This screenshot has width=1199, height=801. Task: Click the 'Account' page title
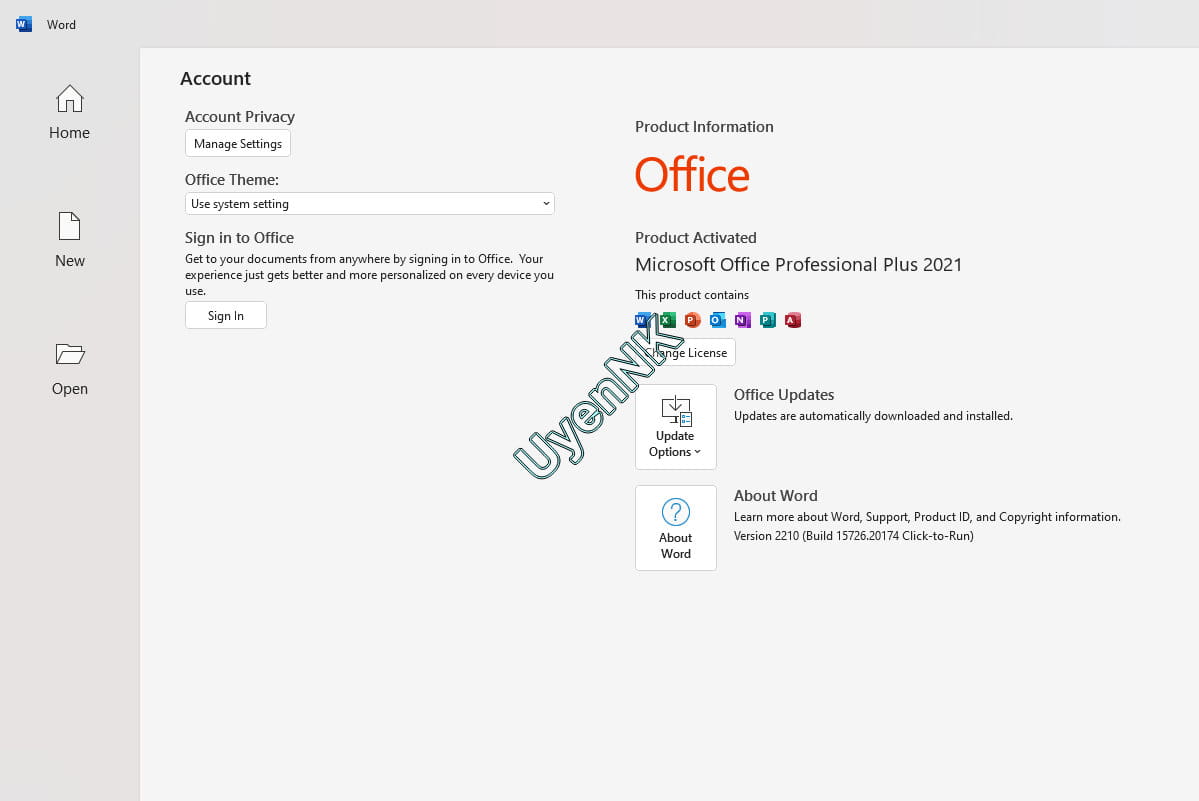click(216, 79)
